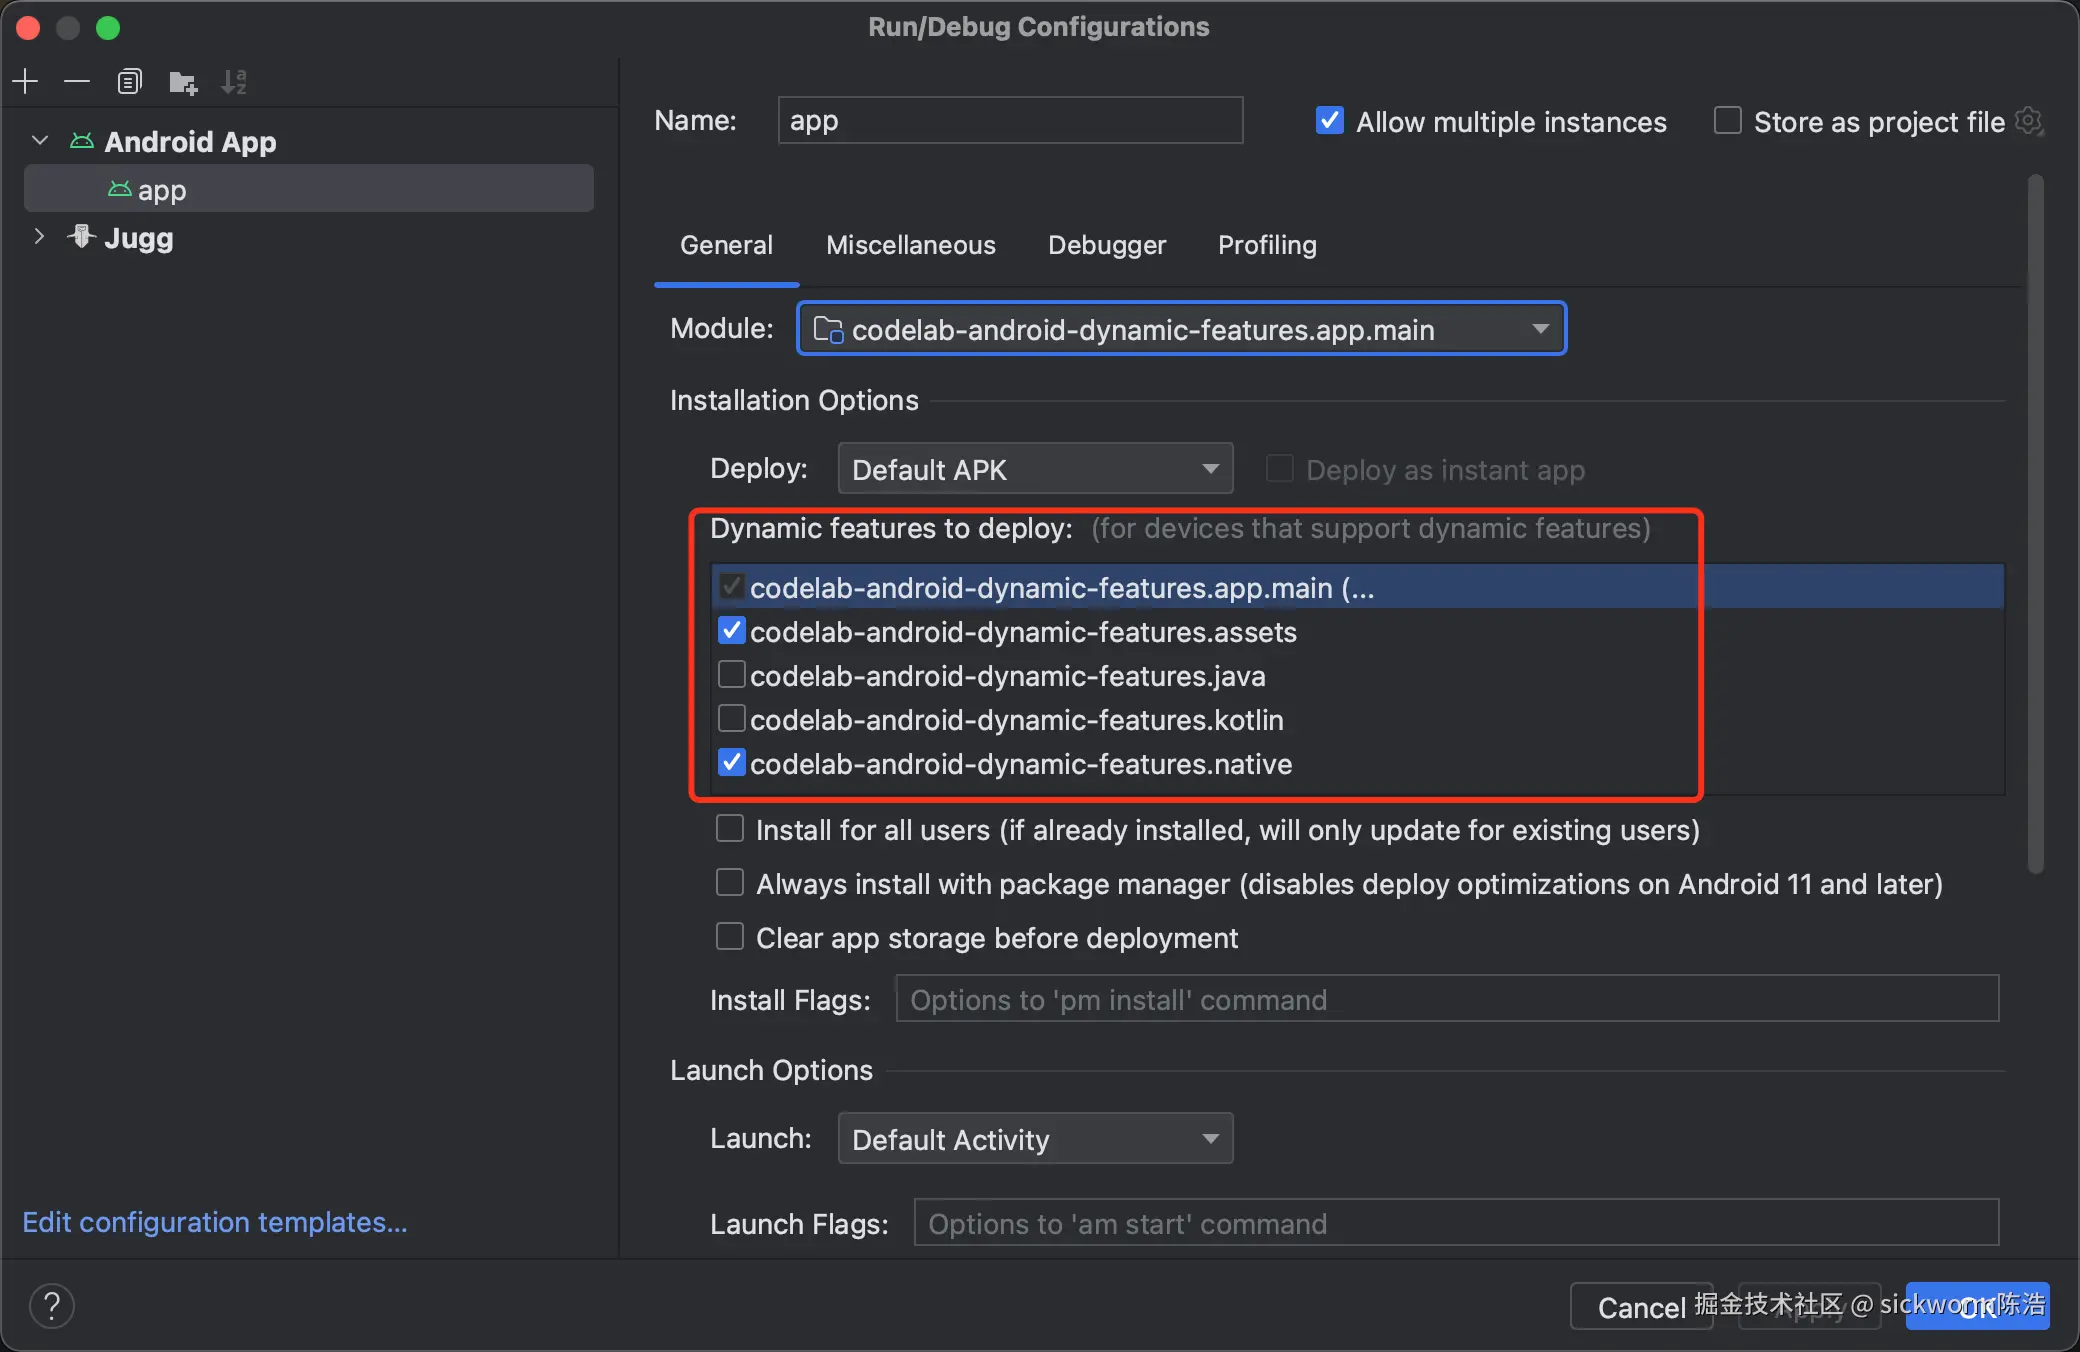Open the Module dropdown
The image size is (2080, 1352).
click(x=1181, y=329)
